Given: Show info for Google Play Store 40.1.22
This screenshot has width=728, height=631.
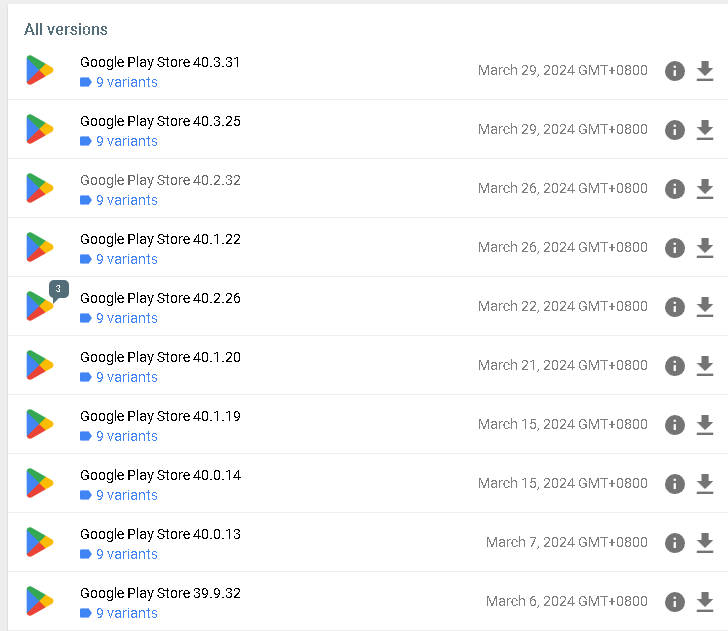Looking at the screenshot, I should [675, 248].
